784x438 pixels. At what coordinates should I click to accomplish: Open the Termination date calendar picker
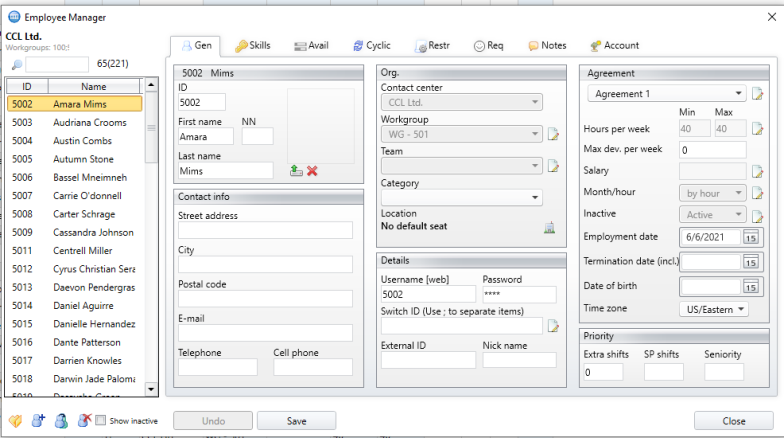(750, 262)
